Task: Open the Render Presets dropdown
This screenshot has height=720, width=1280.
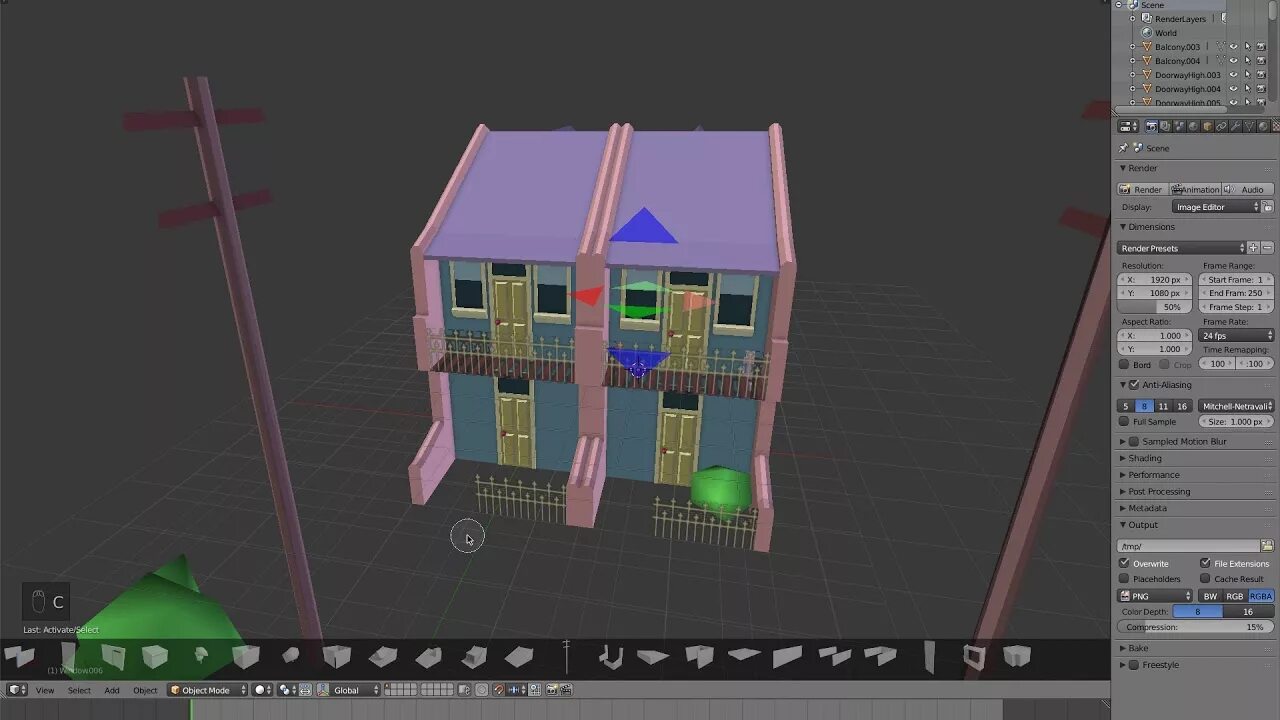Action: pyautogui.click(x=1182, y=248)
